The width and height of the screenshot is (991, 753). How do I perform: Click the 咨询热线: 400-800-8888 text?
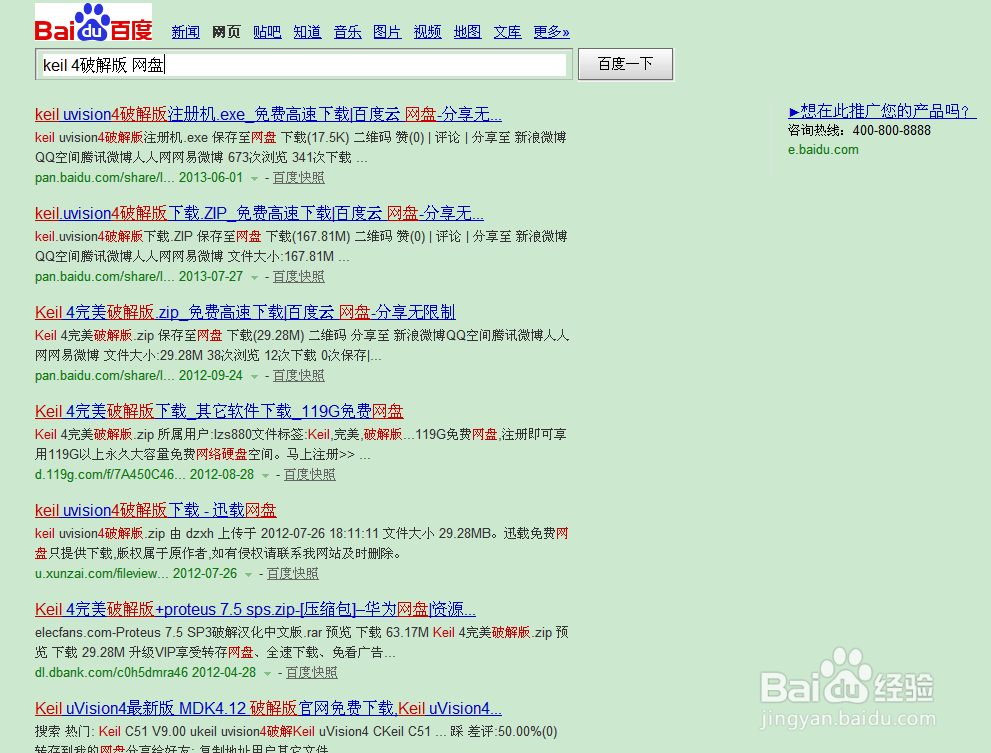(859, 131)
